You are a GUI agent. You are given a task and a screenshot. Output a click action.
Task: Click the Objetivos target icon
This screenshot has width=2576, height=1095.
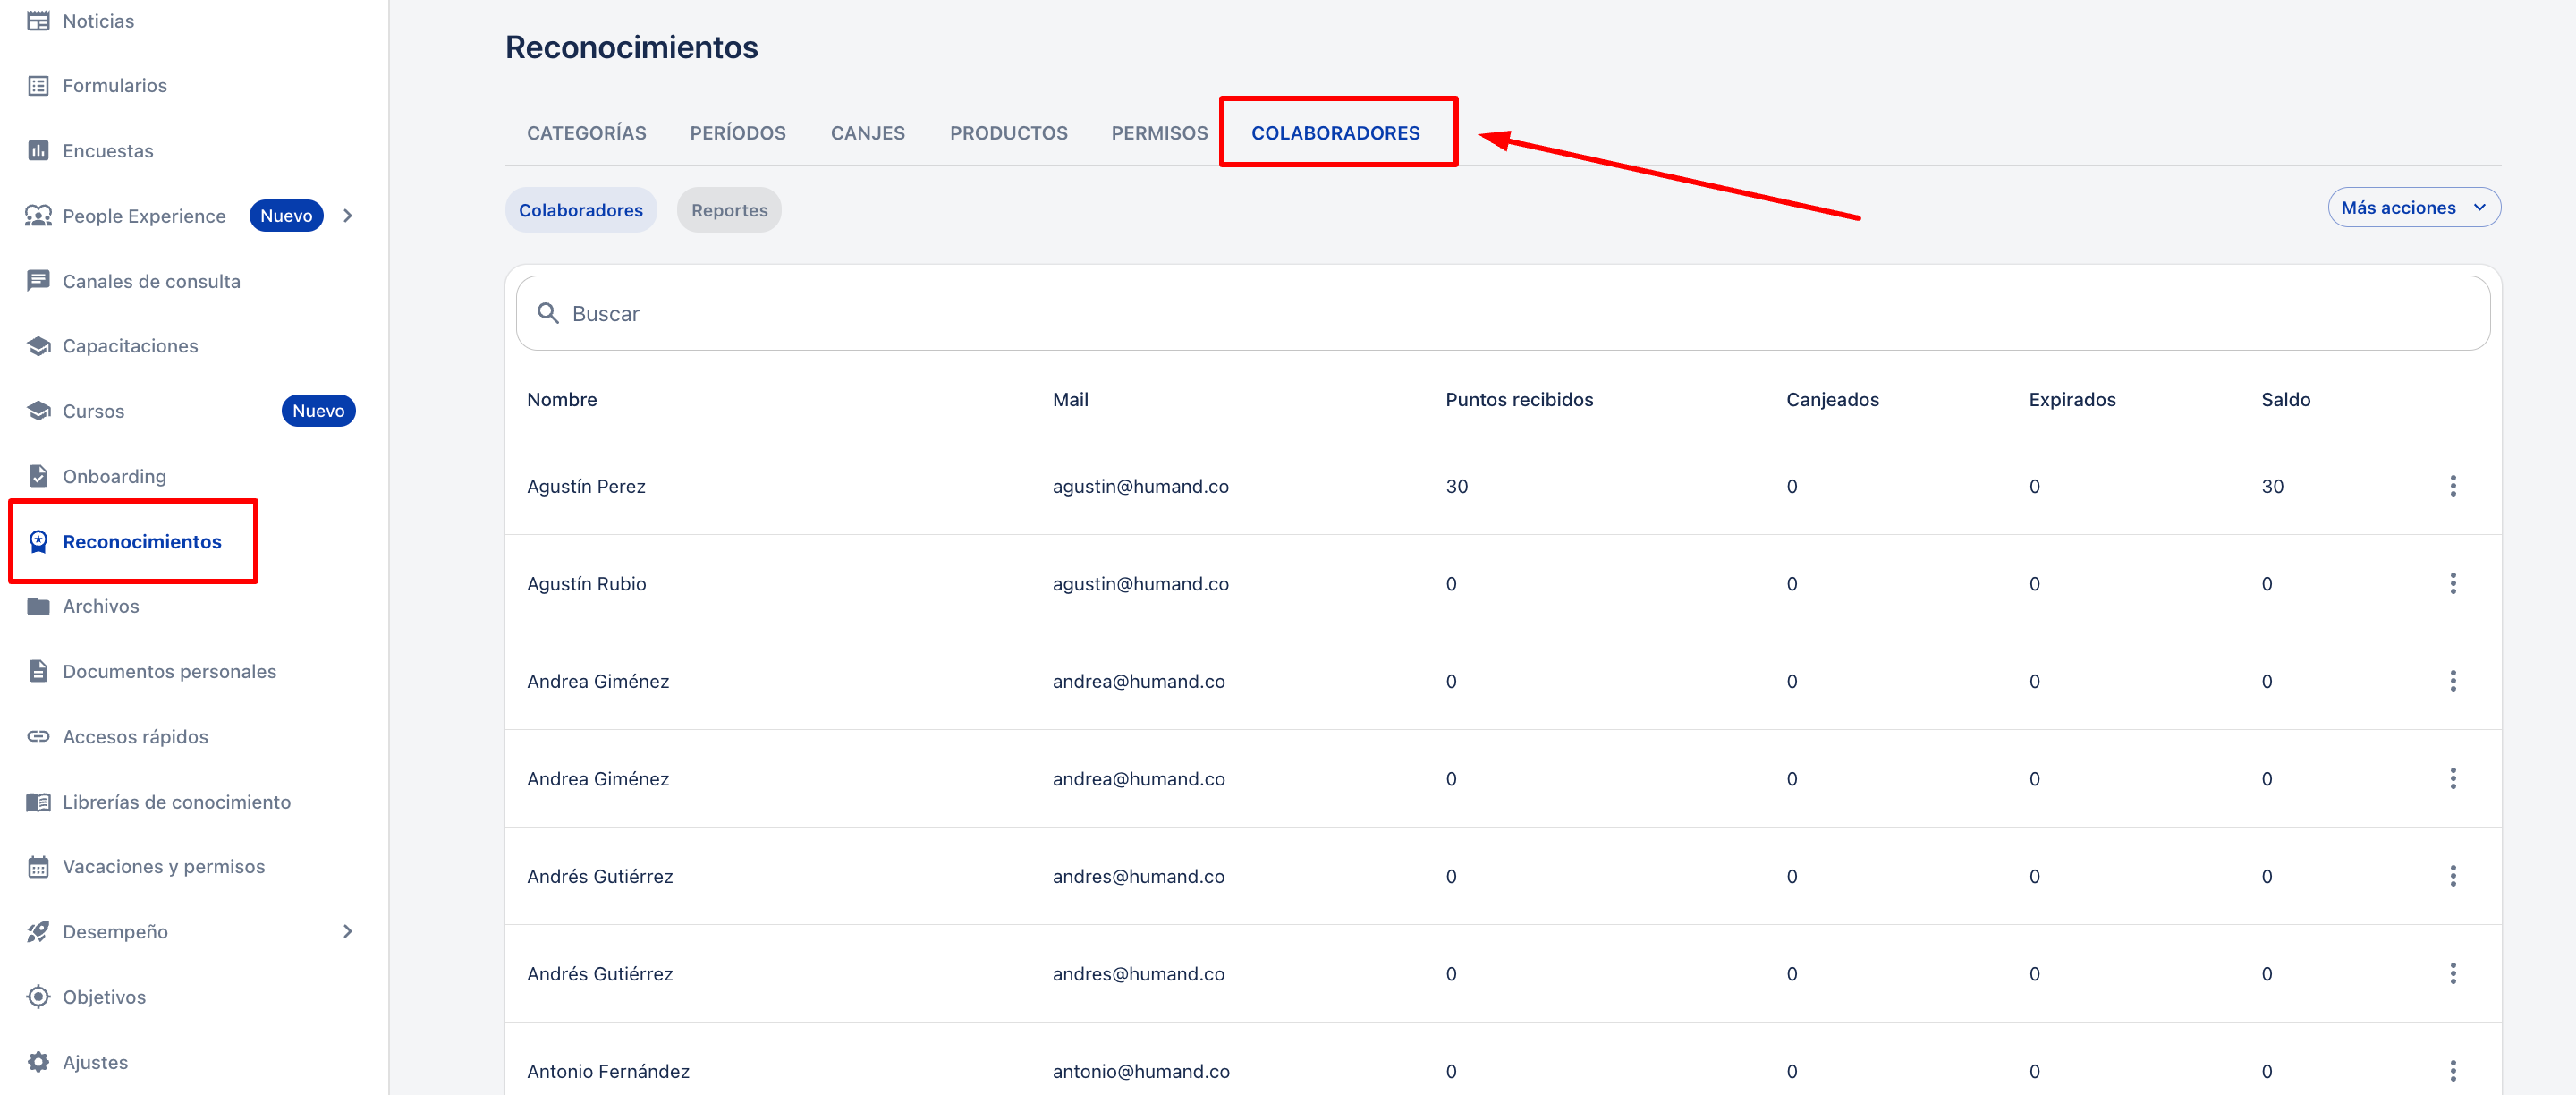tap(38, 997)
